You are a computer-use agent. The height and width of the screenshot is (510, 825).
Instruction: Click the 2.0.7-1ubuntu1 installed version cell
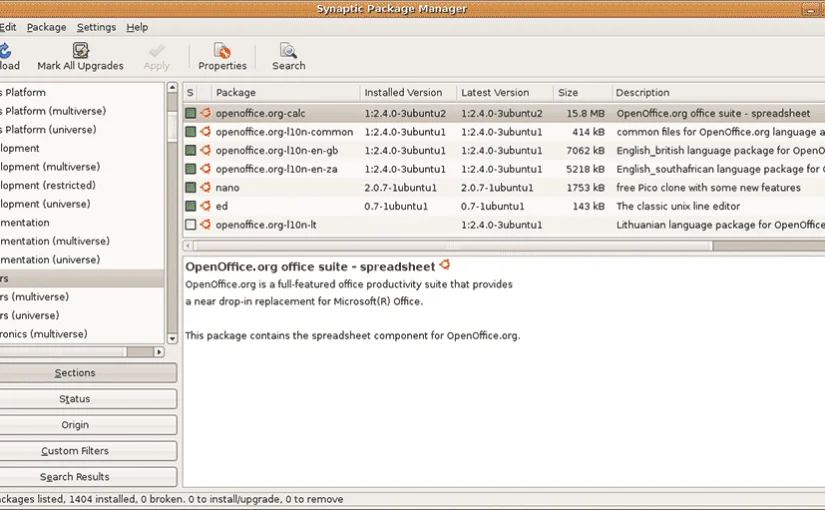[x=400, y=188]
